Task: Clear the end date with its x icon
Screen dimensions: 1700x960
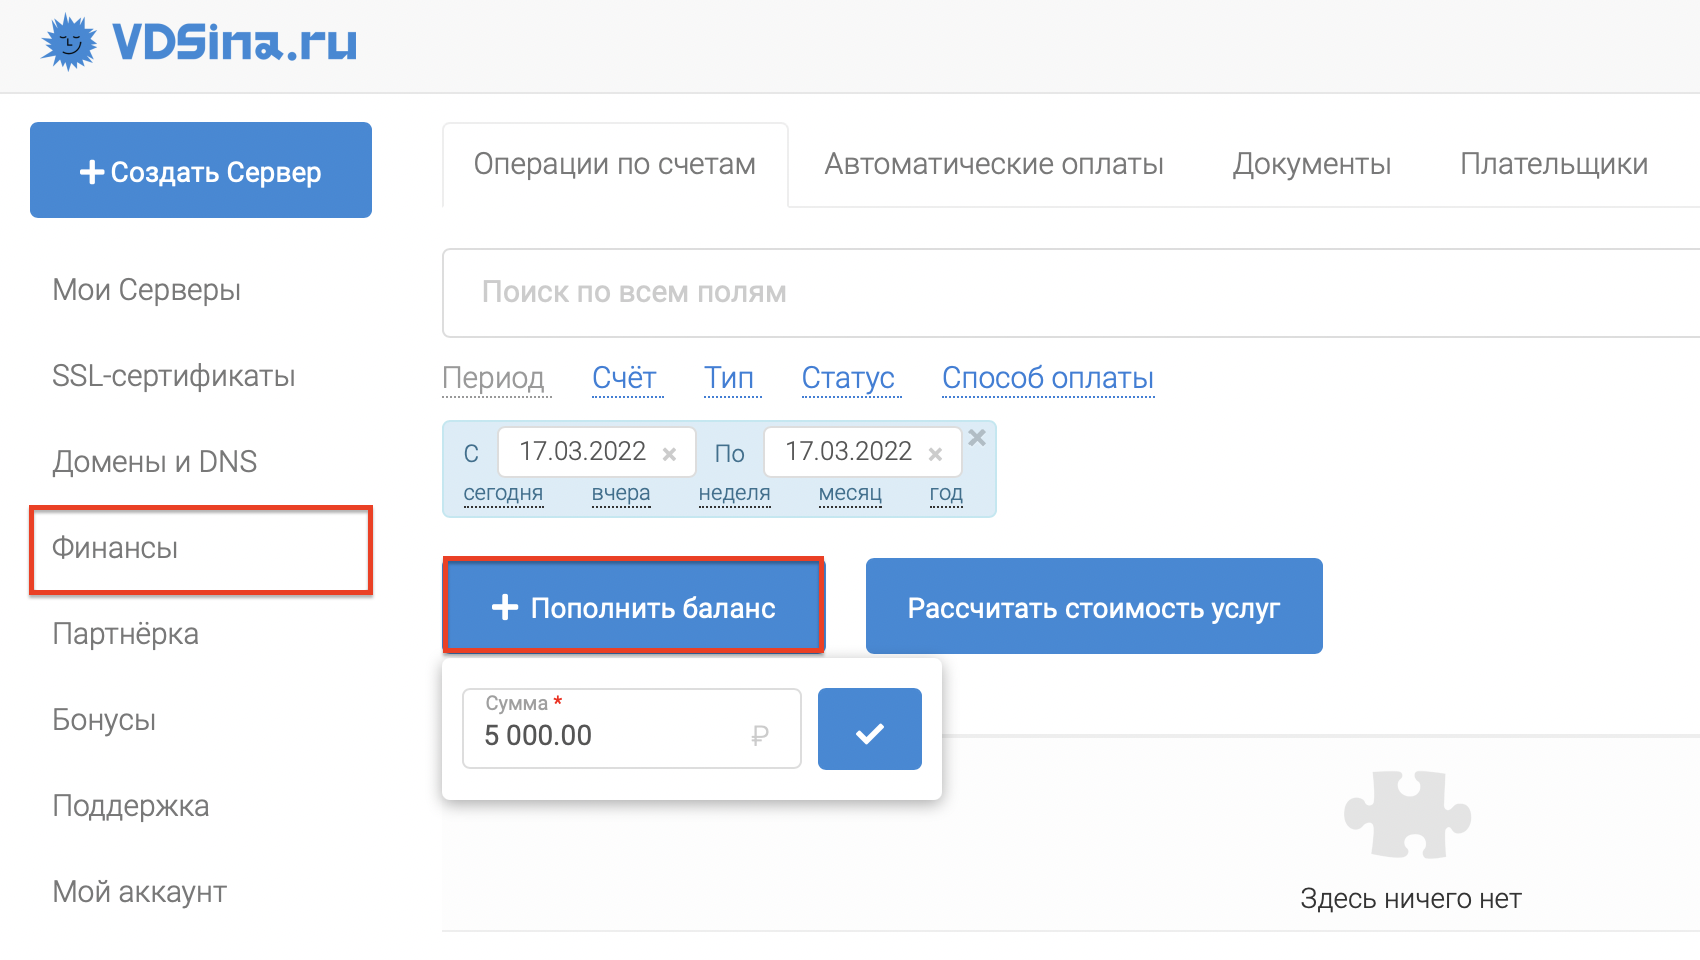Action: (936, 454)
